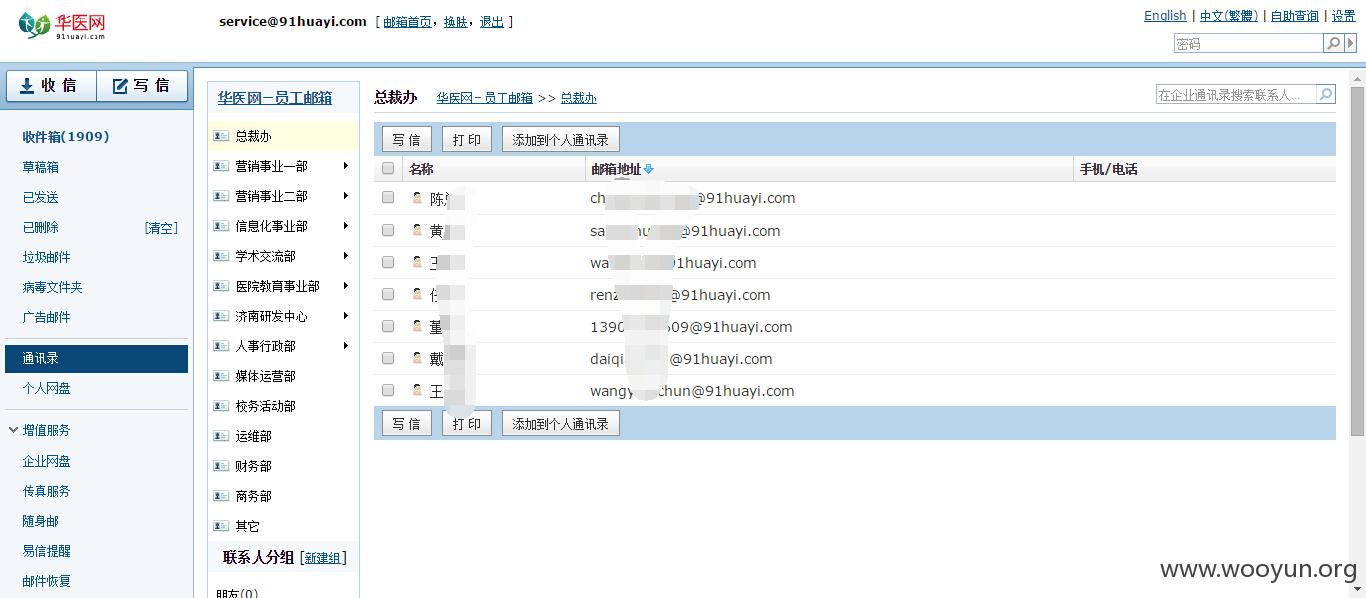1366x598 pixels.
Task: Click the 总裁办 group card icon
Action: (x=221, y=136)
